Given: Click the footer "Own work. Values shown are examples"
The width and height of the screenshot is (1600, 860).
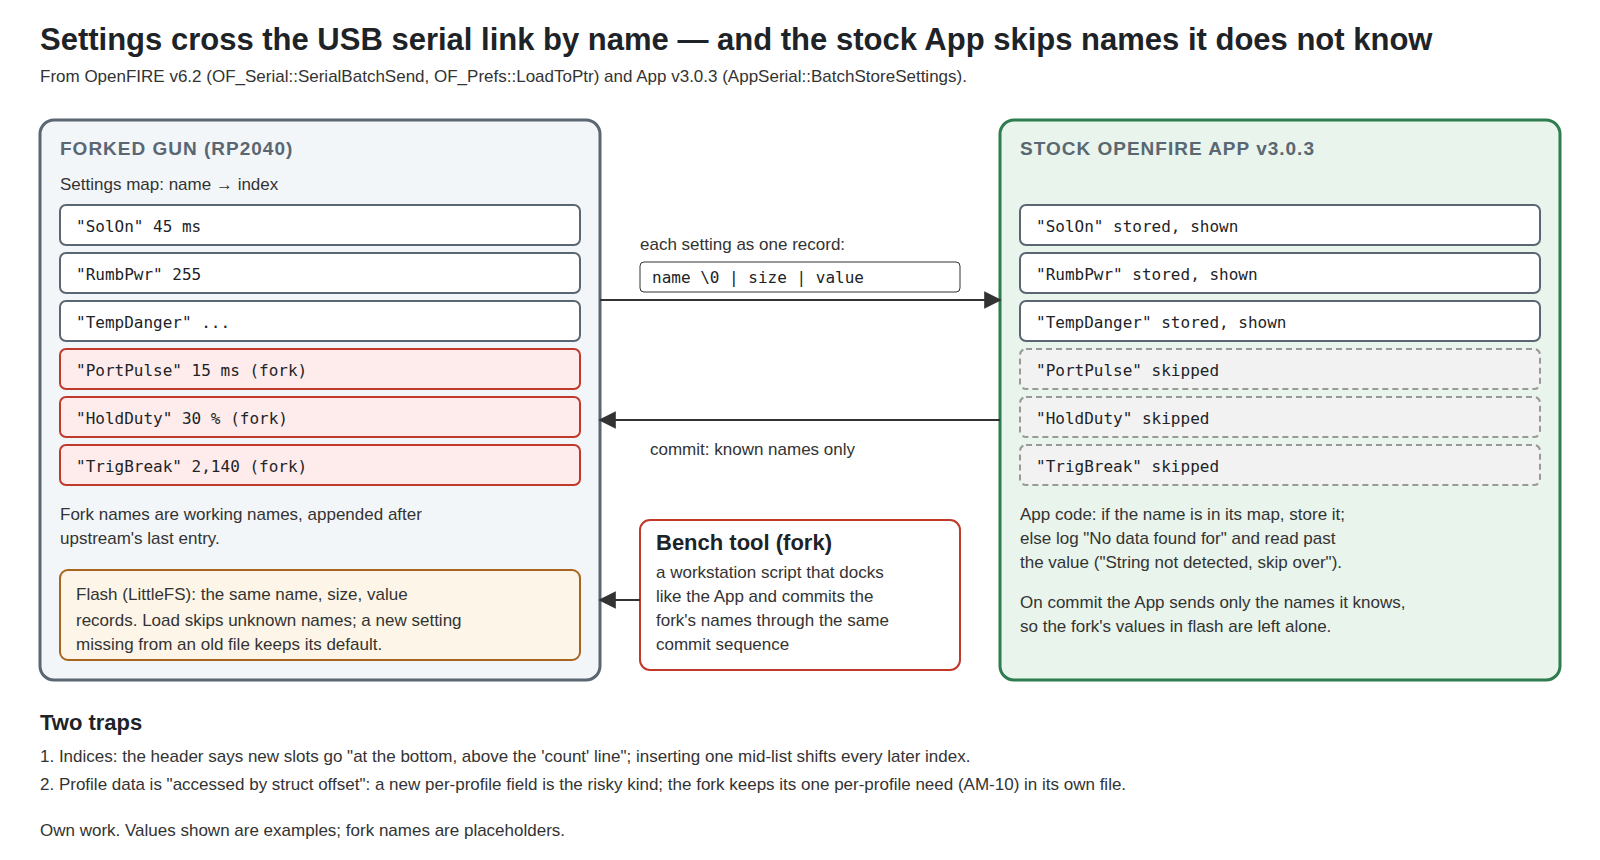Looking at the screenshot, I should (x=302, y=831).
